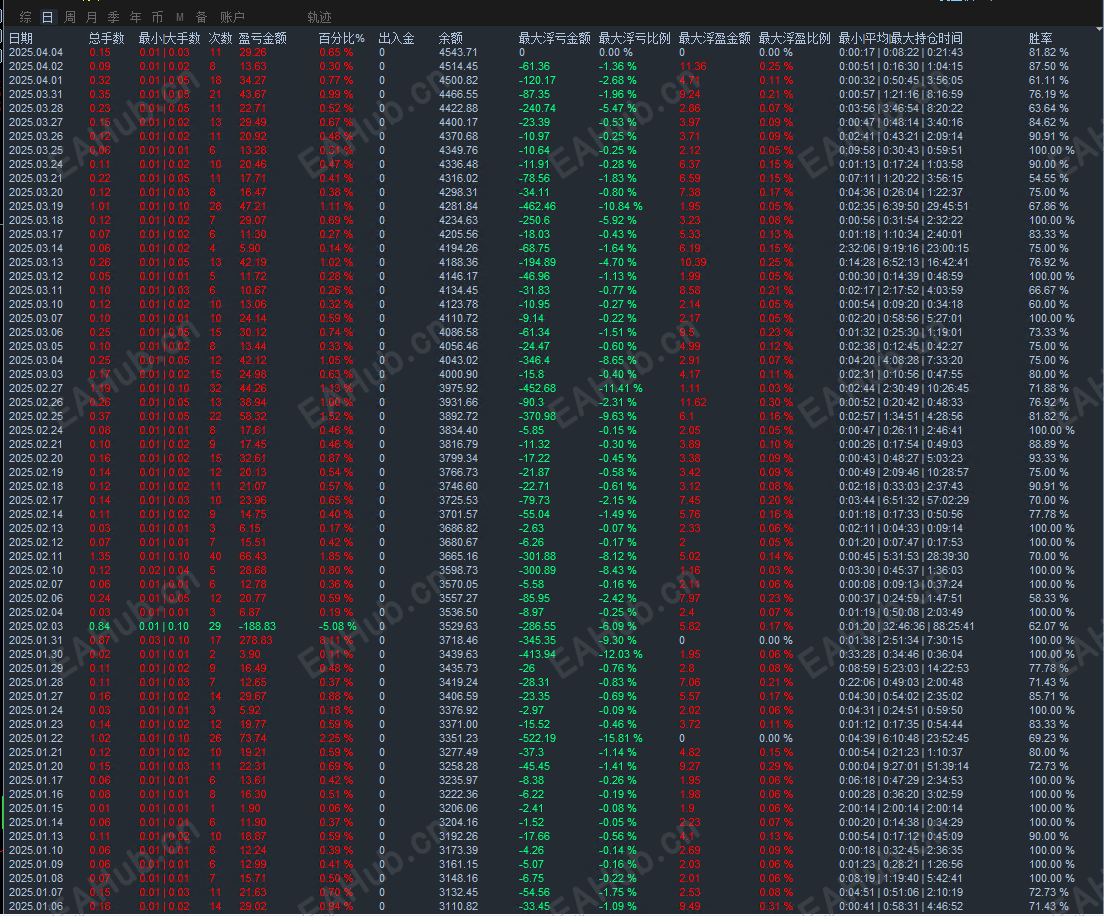
Task: Switch to the 币 currency tab
Action: click(x=157, y=17)
